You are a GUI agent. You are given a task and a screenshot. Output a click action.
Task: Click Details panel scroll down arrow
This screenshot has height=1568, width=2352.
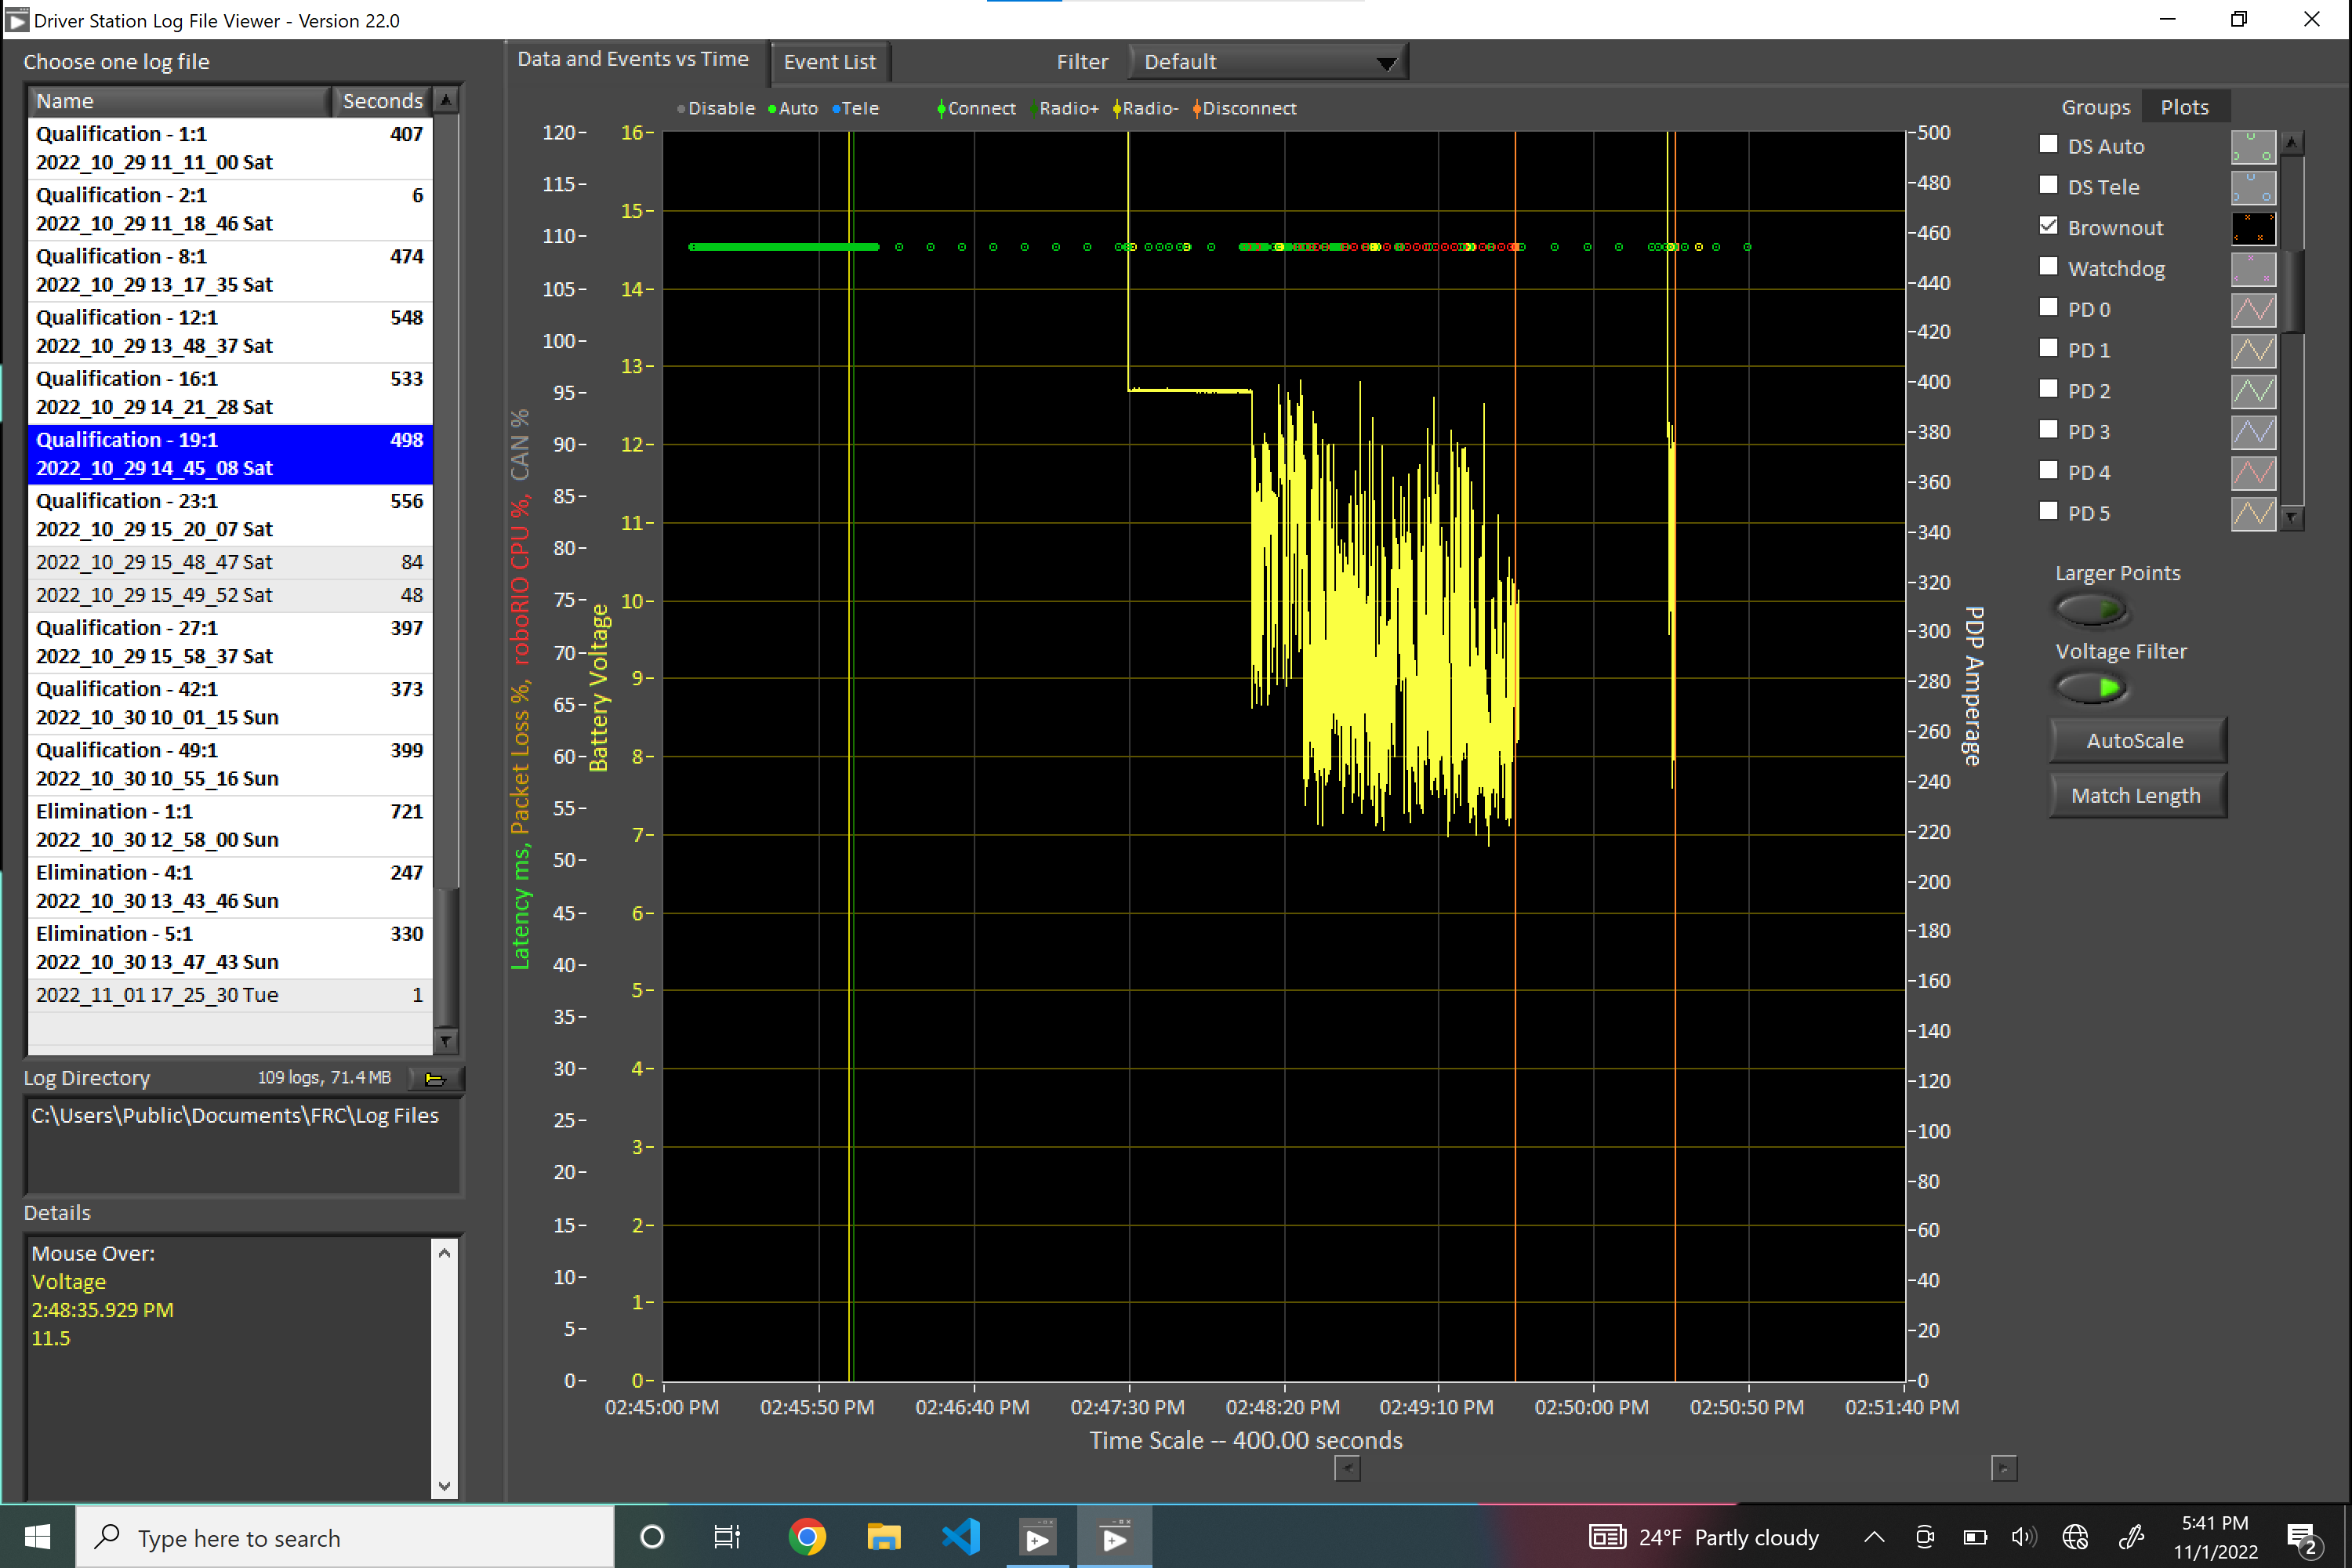click(x=445, y=1486)
